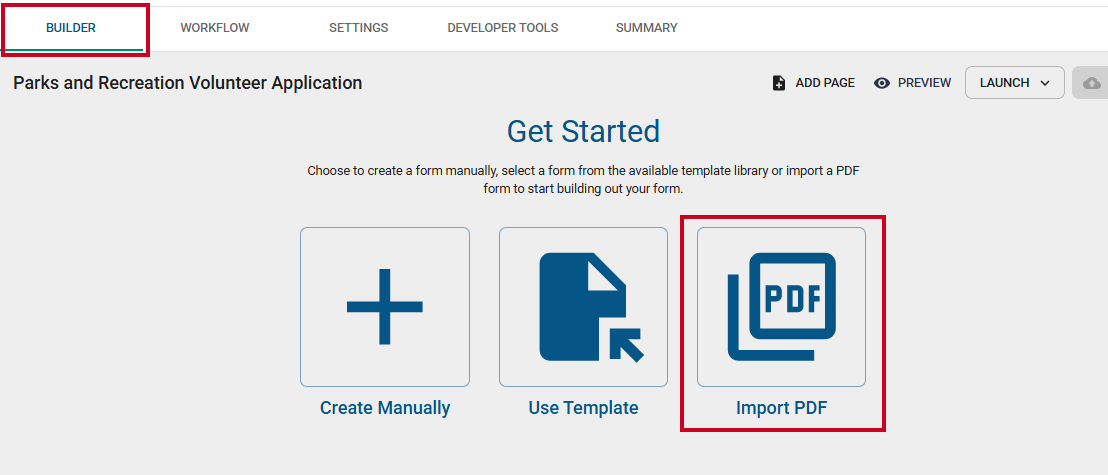Click the Preview eye icon
1108x475 pixels.
pos(881,83)
